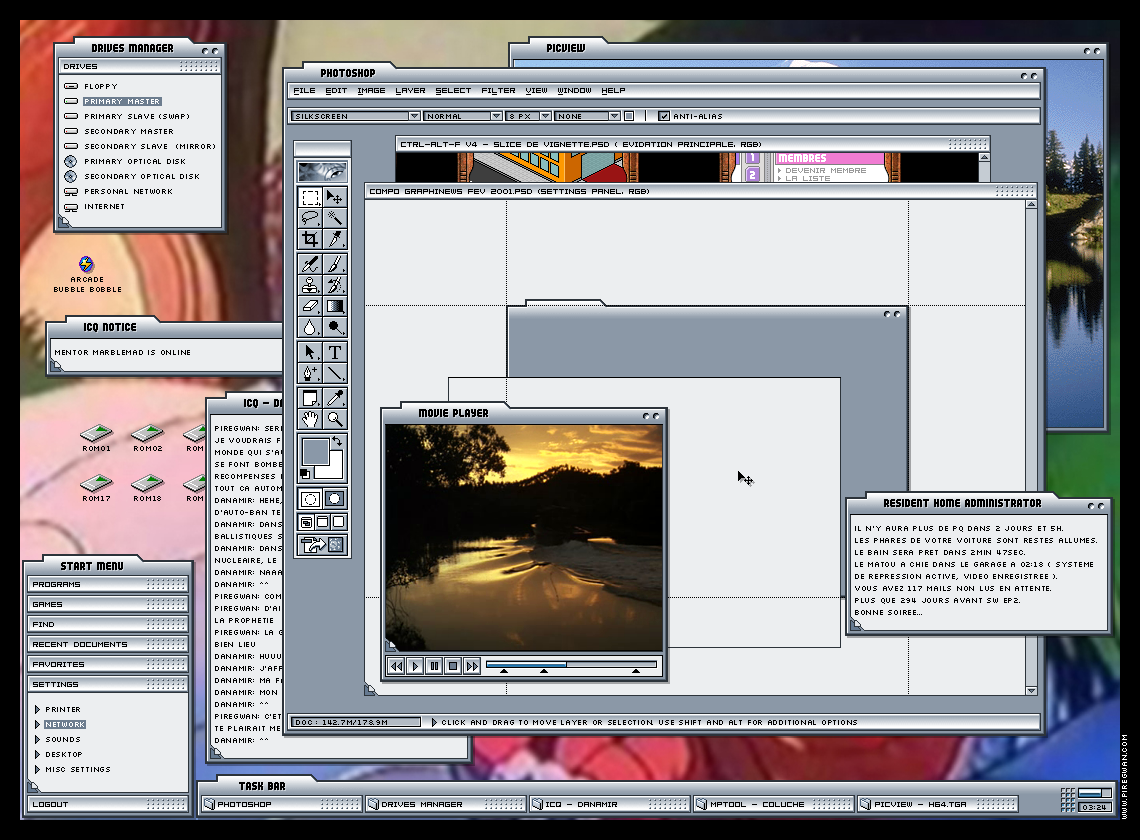Open the ROM01 desktop icon
This screenshot has width=1140, height=840.
tap(96, 439)
